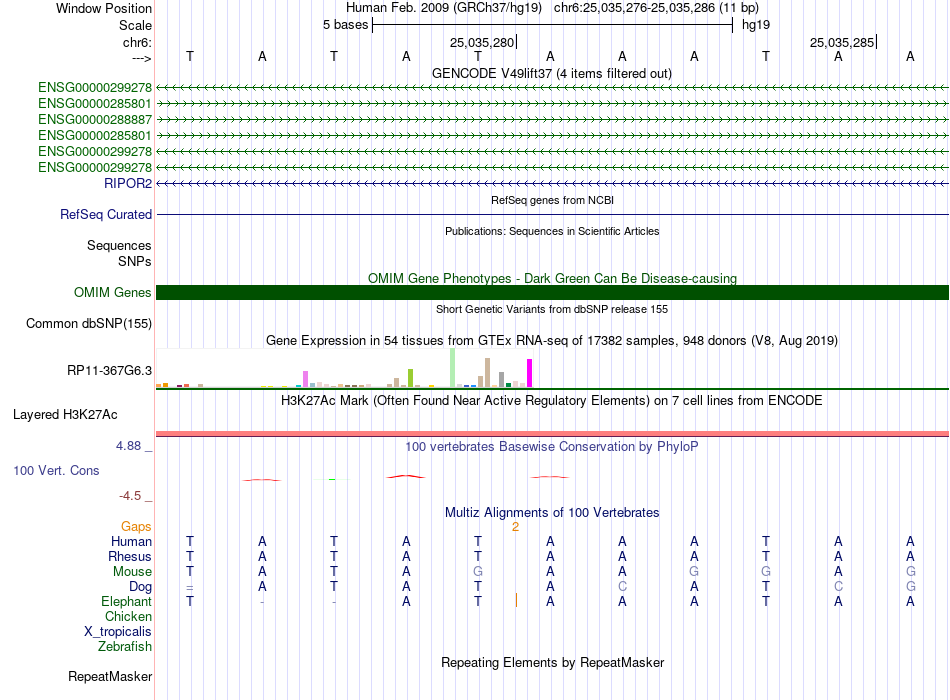Select the Zebrafish alignment row label

tap(125, 646)
